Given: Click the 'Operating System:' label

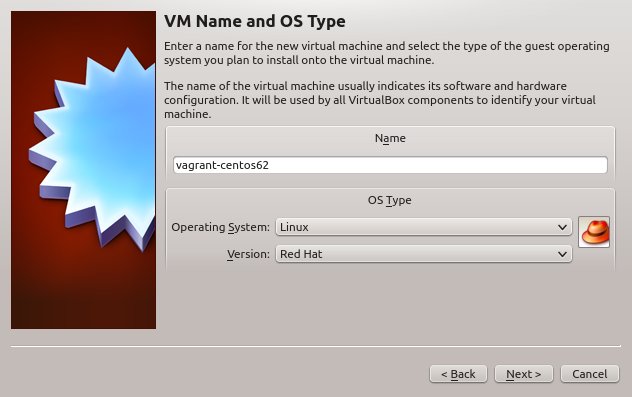Looking at the screenshot, I should (x=220, y=227).
